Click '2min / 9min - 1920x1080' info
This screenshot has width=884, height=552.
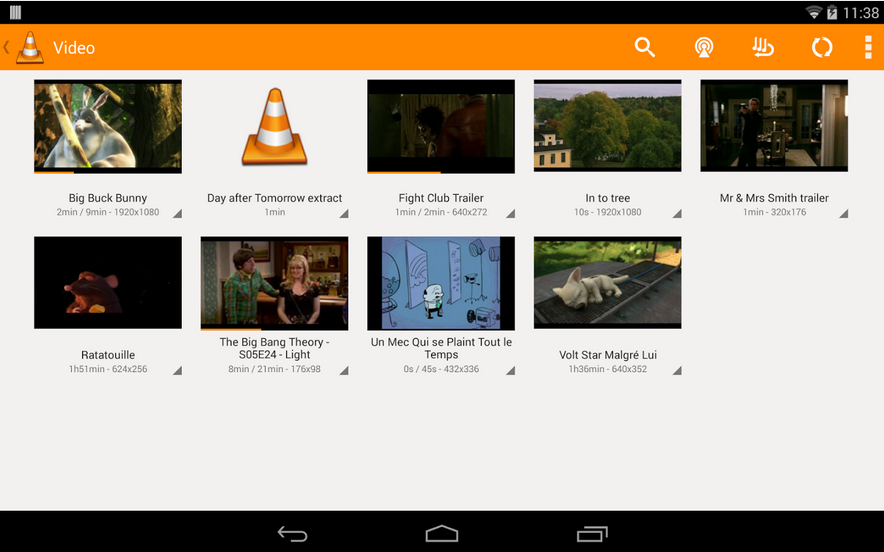coord(108,212)
